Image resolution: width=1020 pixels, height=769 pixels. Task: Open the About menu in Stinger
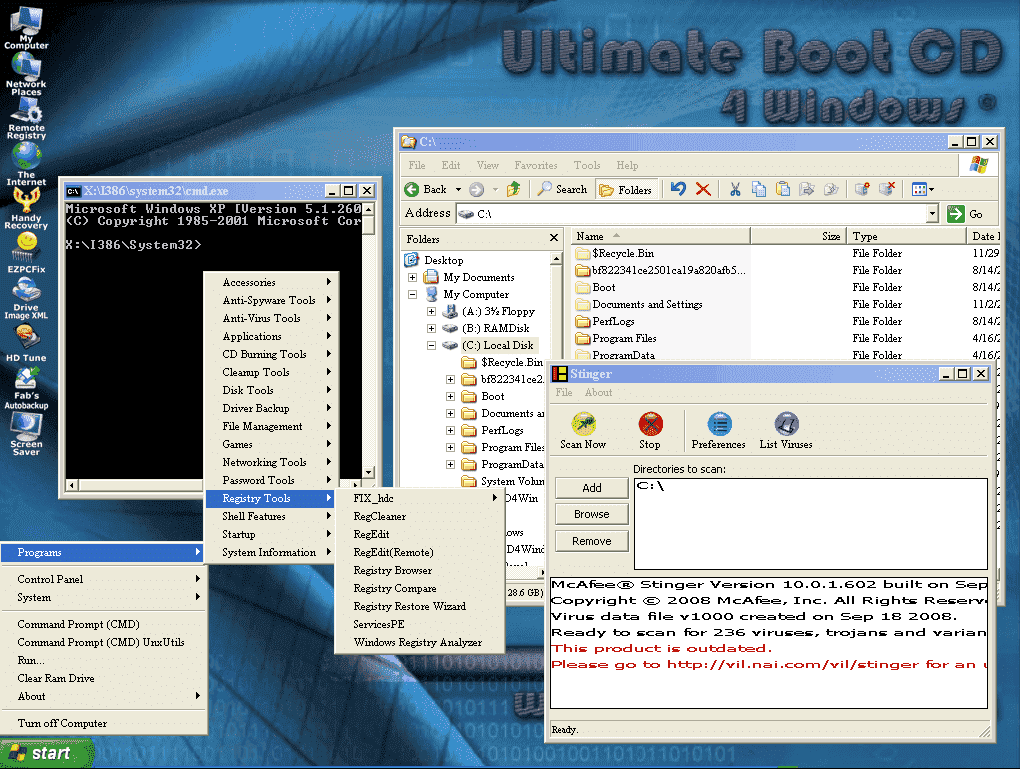point(598,392)
